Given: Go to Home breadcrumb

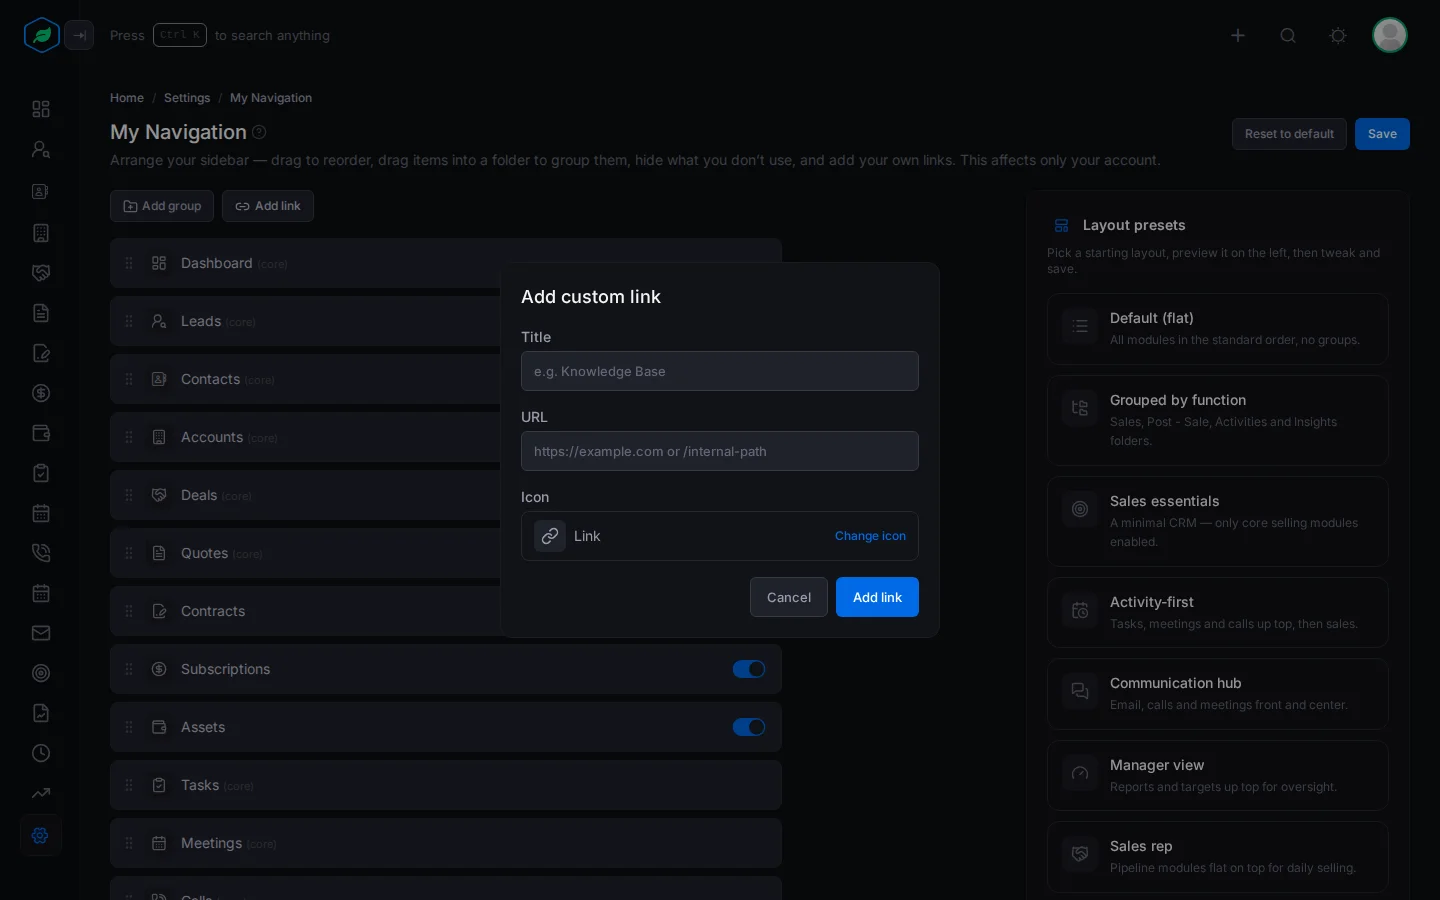Looking at the screenshot, I should [x=127, y=98].
